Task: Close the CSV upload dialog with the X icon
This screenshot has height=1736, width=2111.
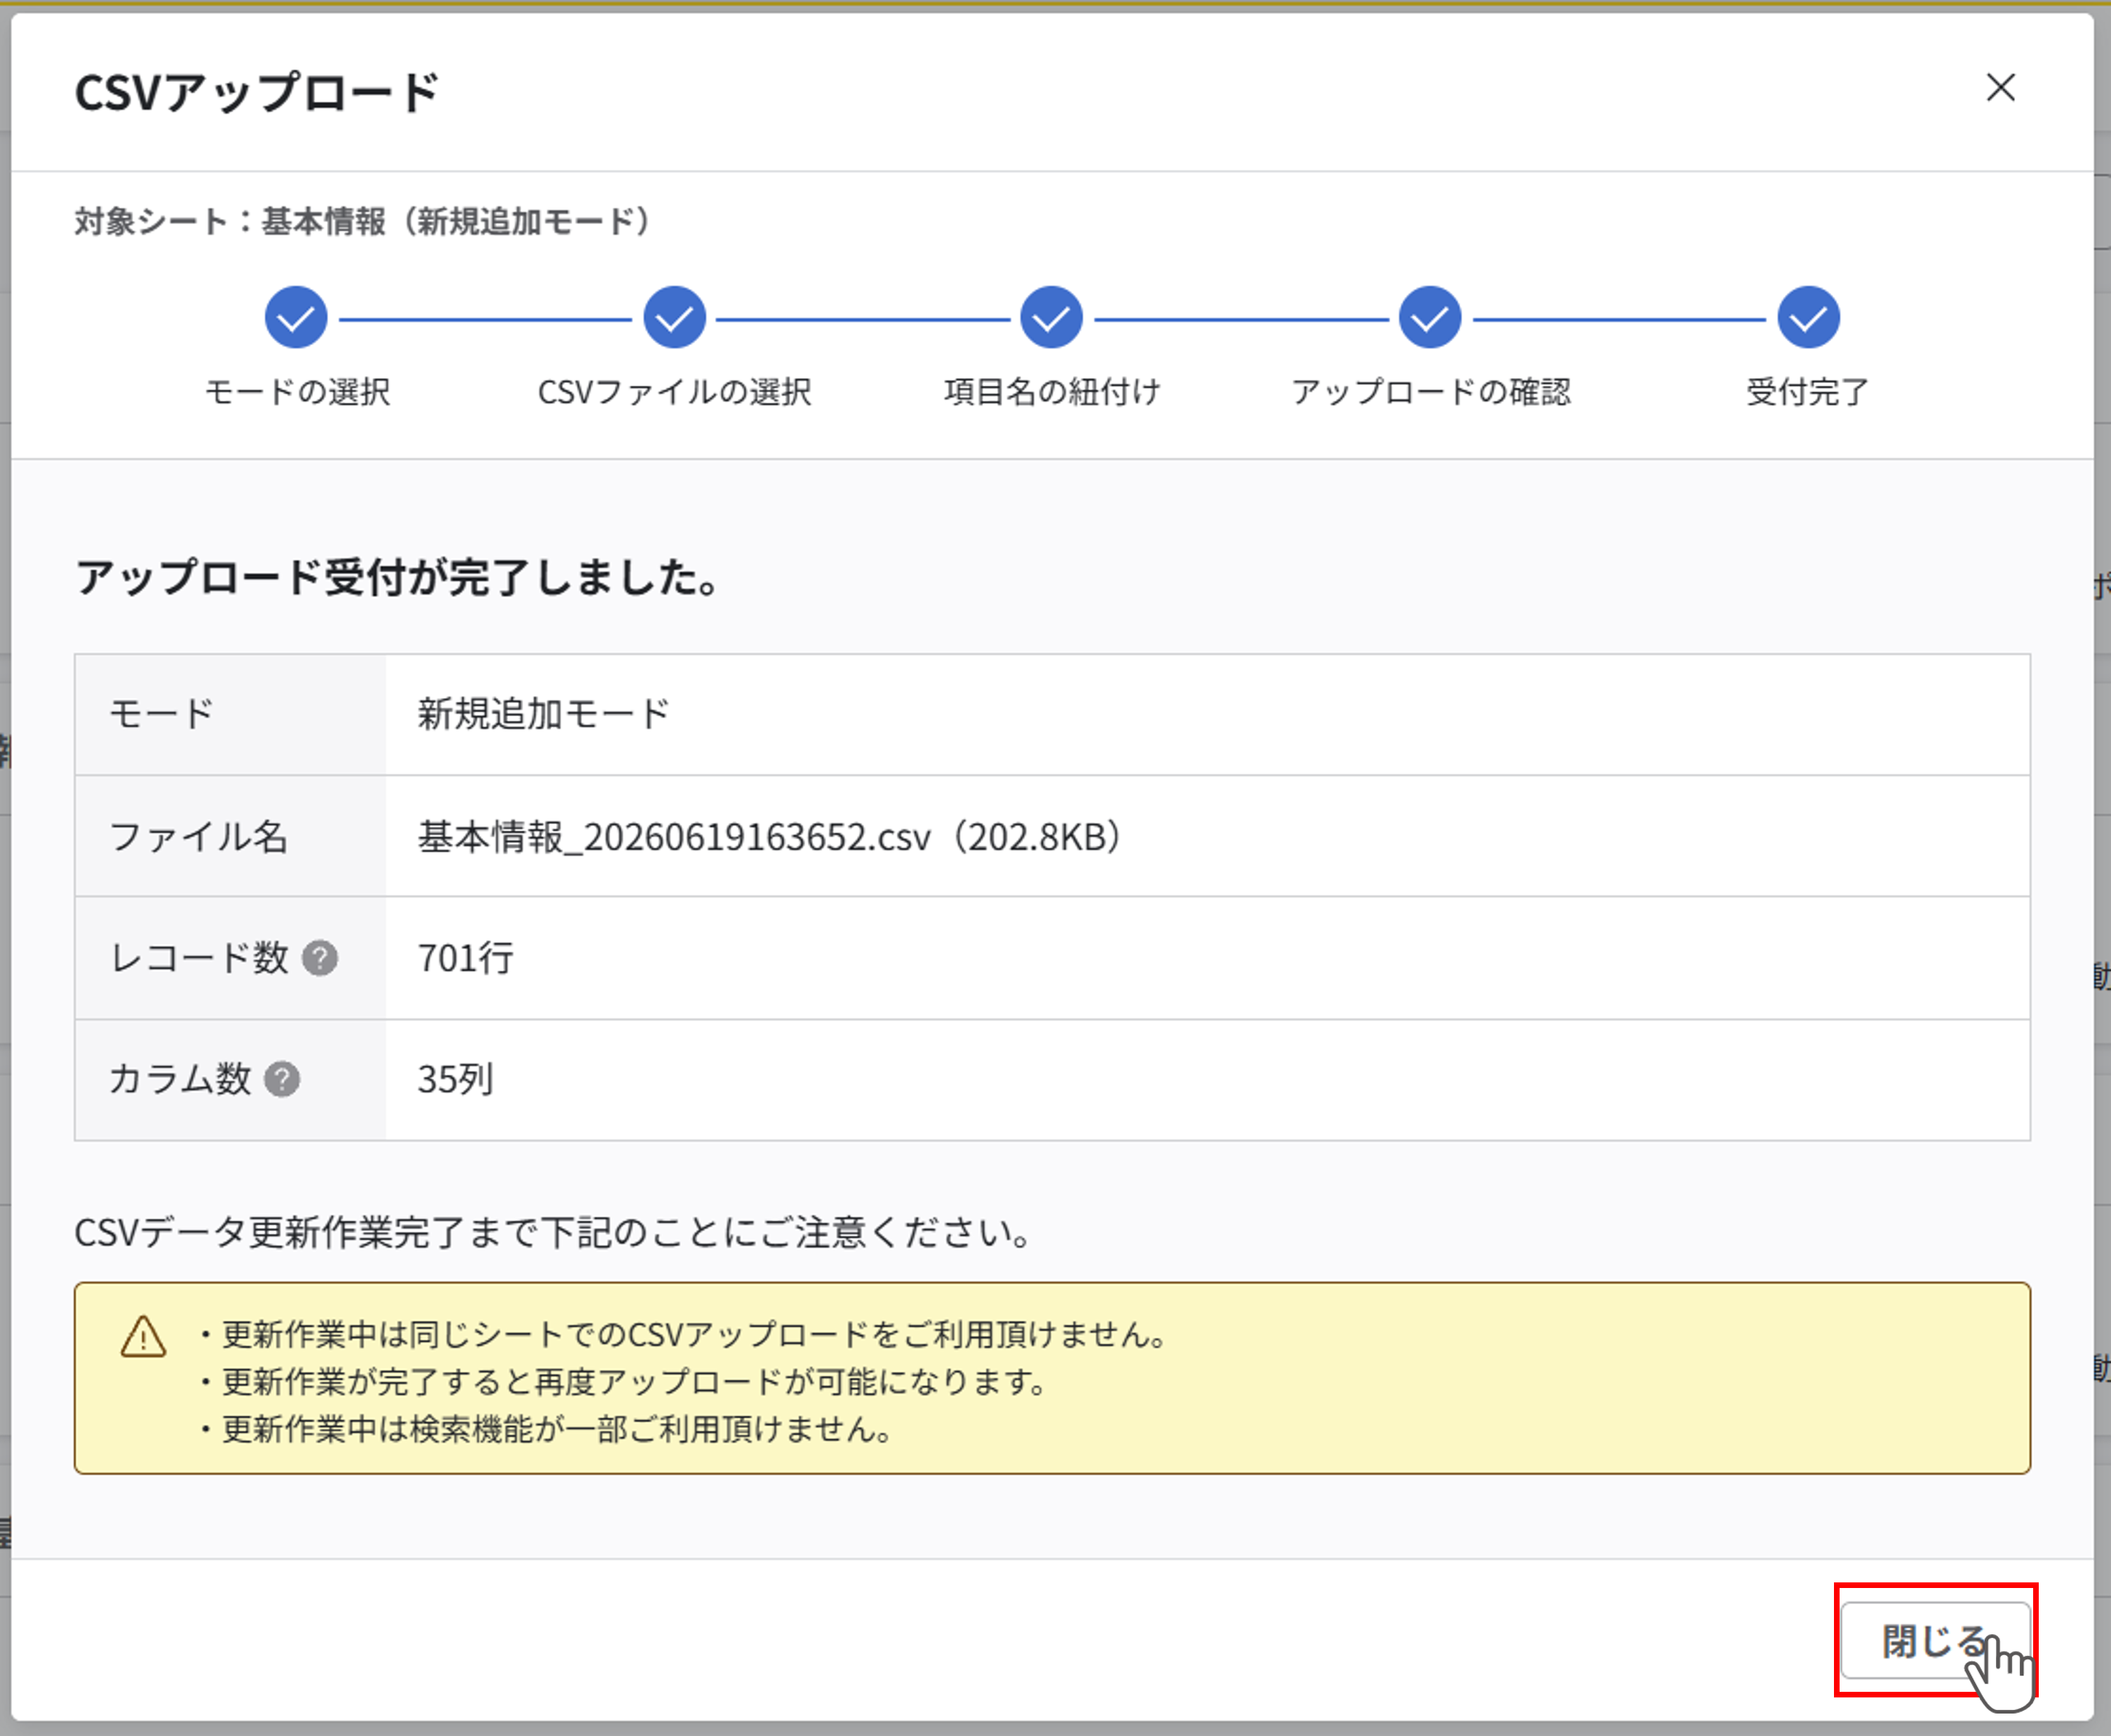Action: (x=2000, y=88)
